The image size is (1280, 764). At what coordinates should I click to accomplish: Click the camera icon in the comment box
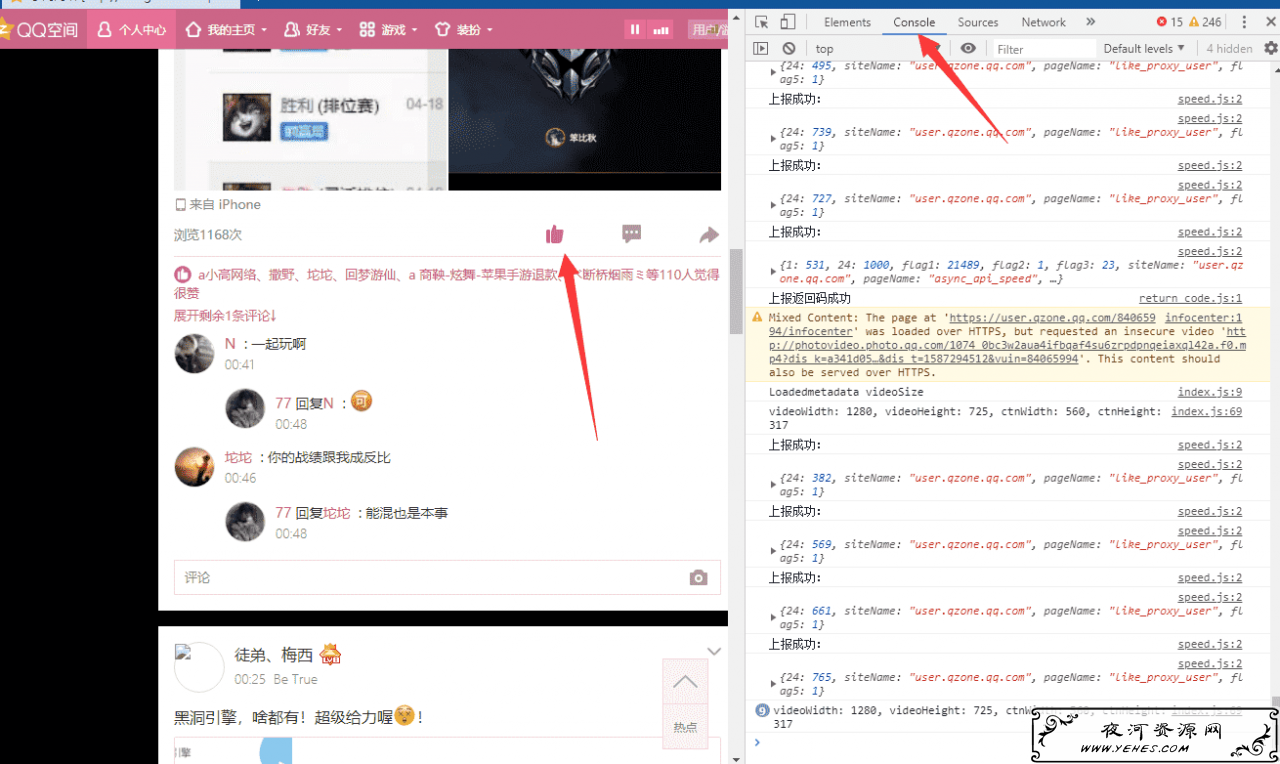[698, 578]
